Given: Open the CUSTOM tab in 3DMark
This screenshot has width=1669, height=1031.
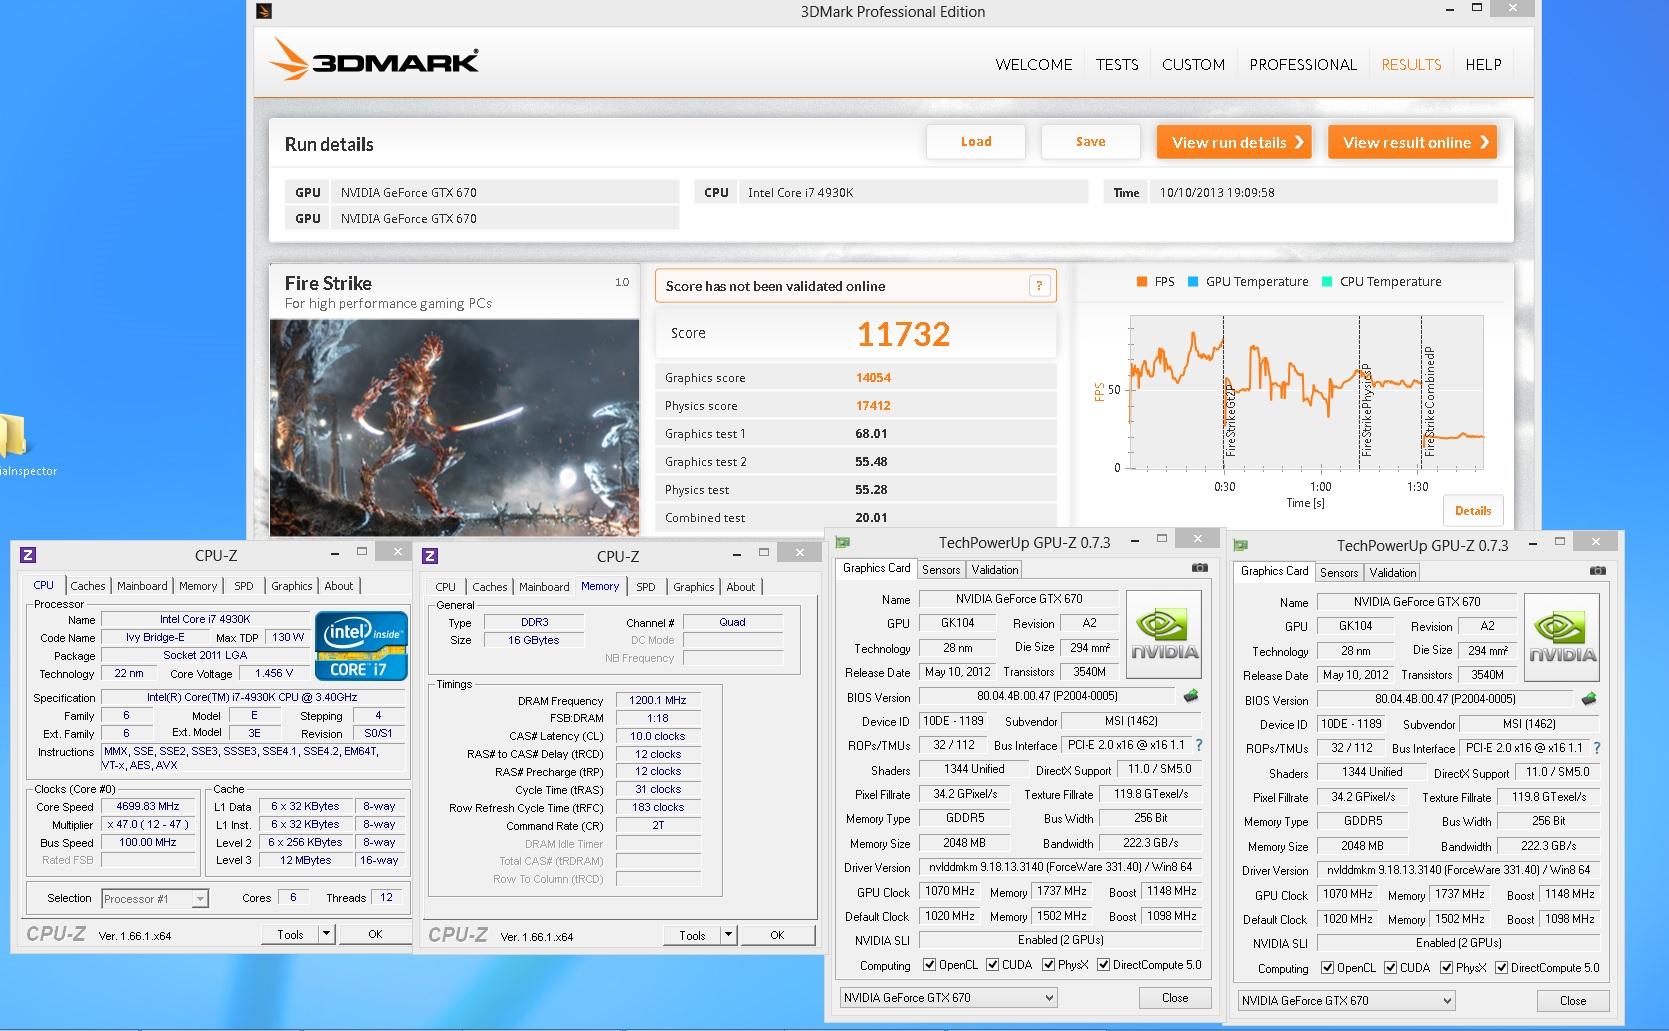Looking at the screenshot, I should 1193,64.
